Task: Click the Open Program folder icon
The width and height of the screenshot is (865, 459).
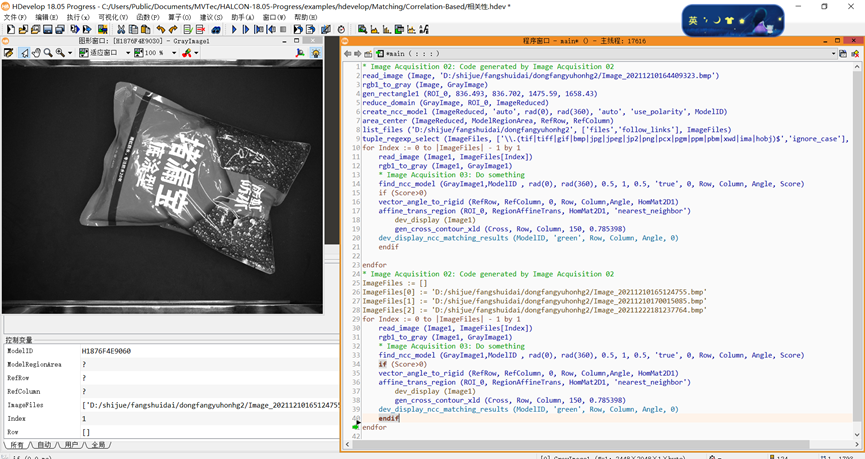Action: click(x=23, y=29)
